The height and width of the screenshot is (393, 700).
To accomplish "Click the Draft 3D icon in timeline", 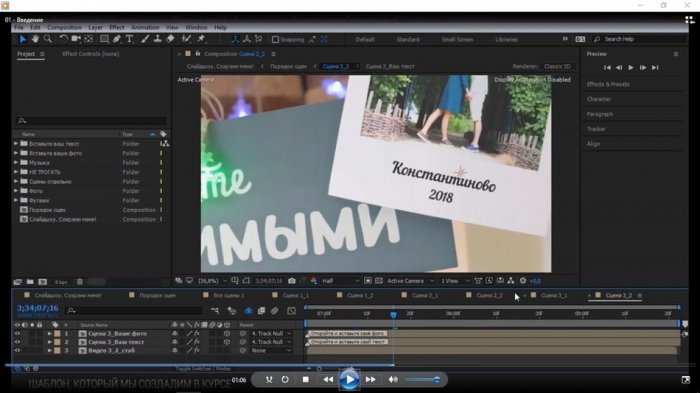I will 232,310.
